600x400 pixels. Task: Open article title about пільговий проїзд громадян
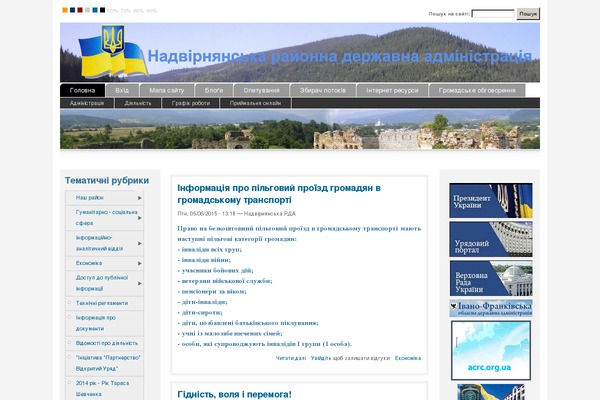[x=279, y=194]
